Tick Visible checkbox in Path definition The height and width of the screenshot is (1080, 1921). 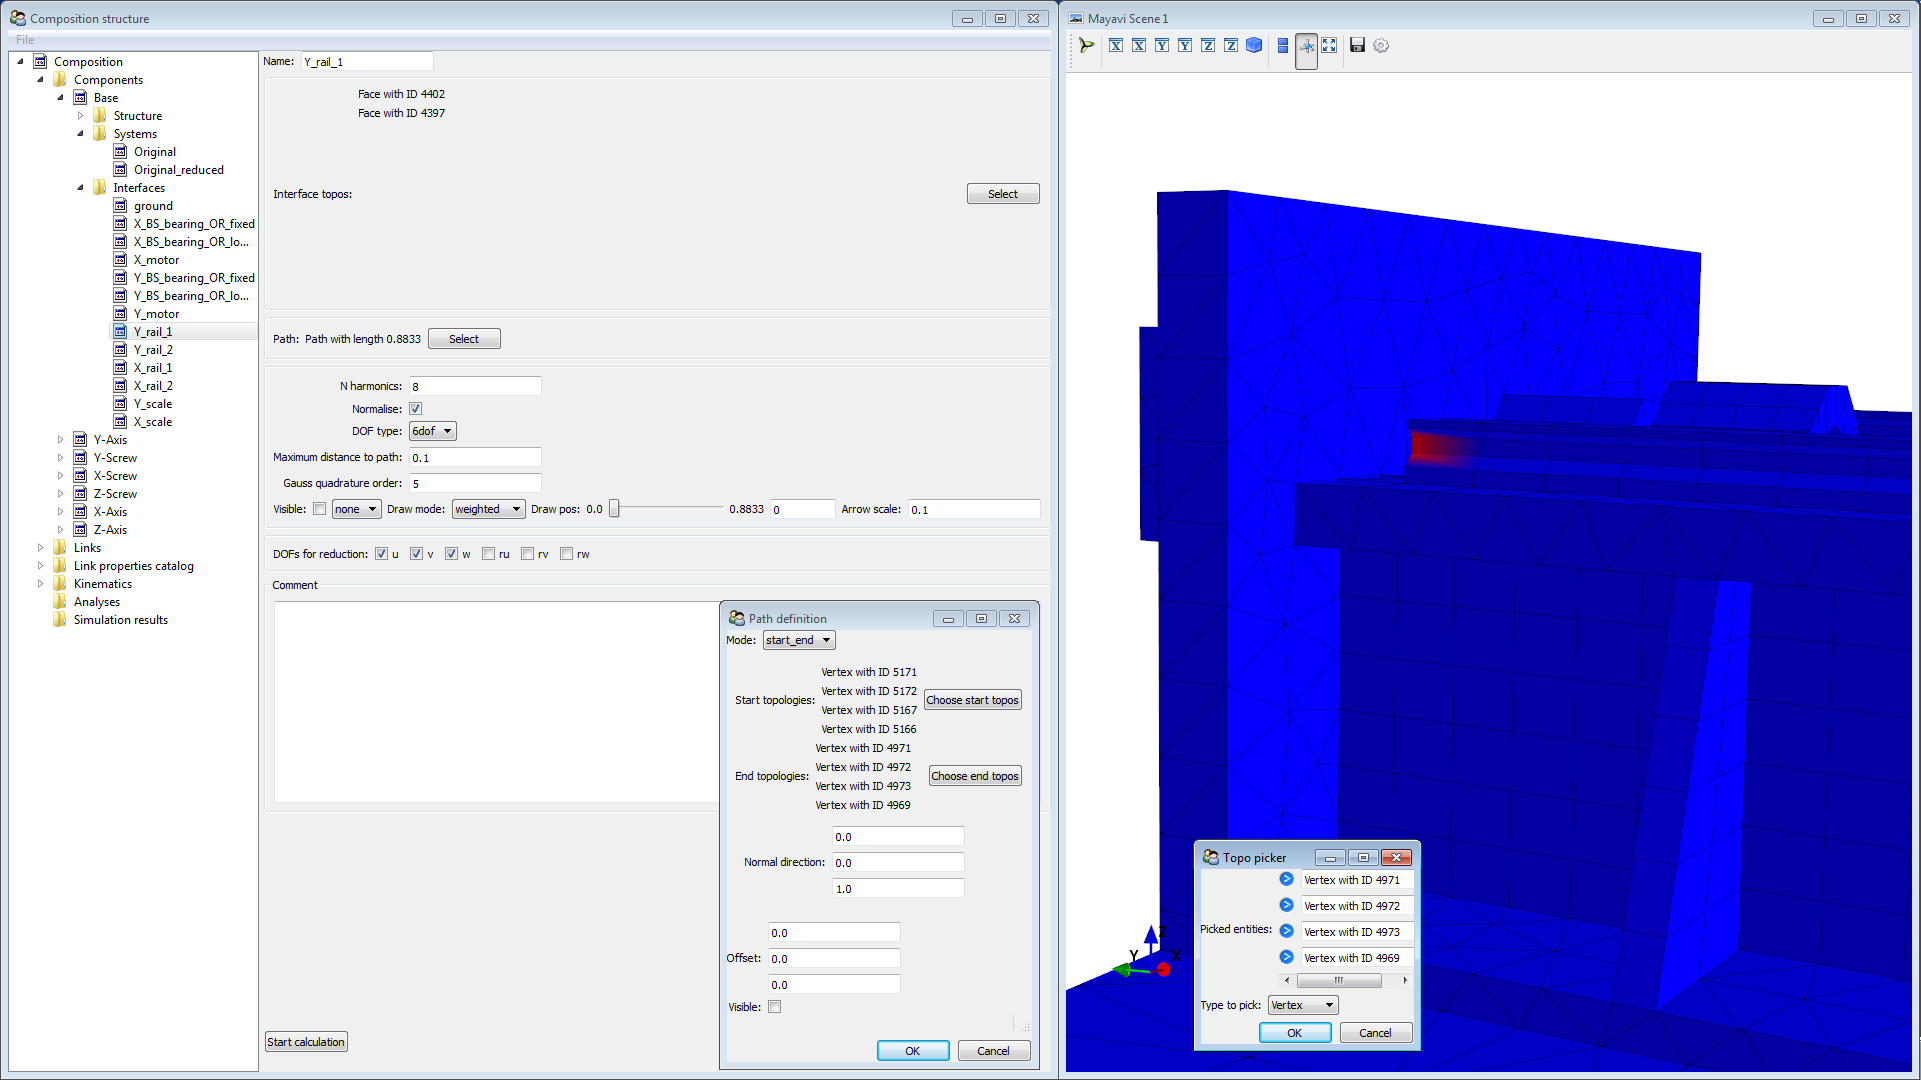coord(774,1007)
